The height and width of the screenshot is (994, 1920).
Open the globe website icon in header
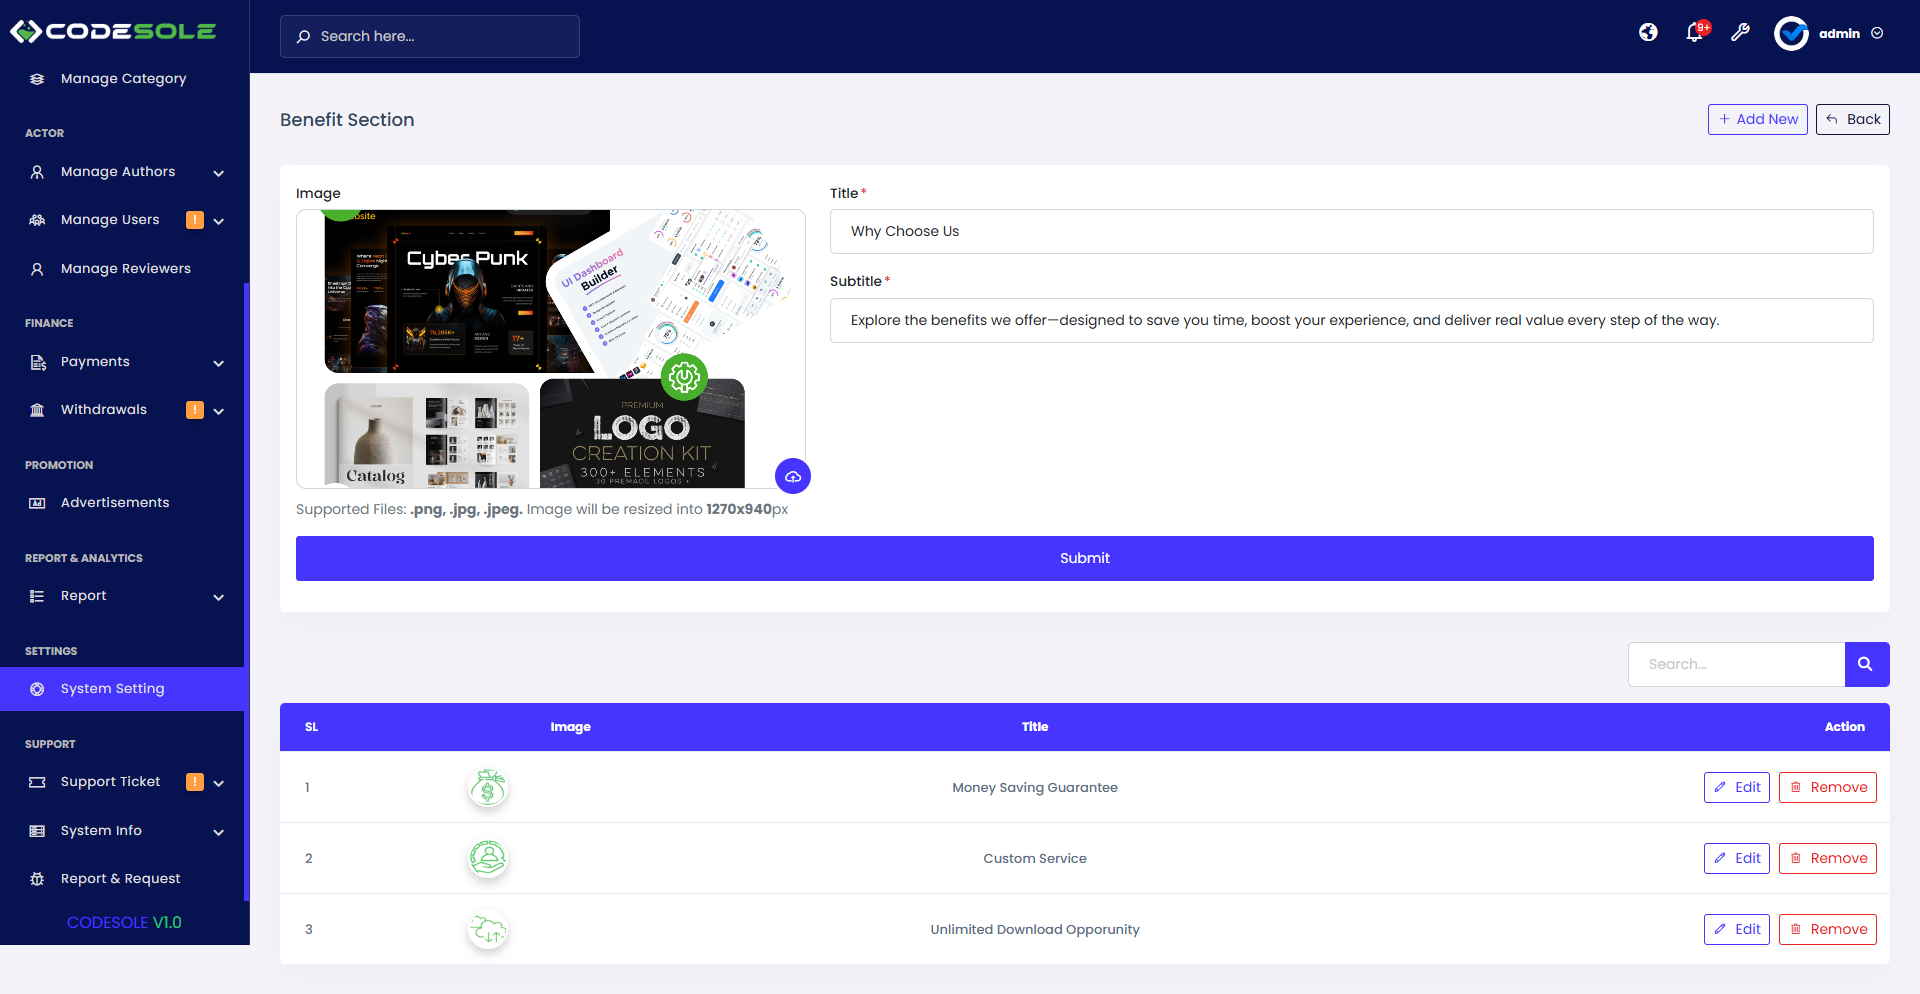coord(1648,33)
